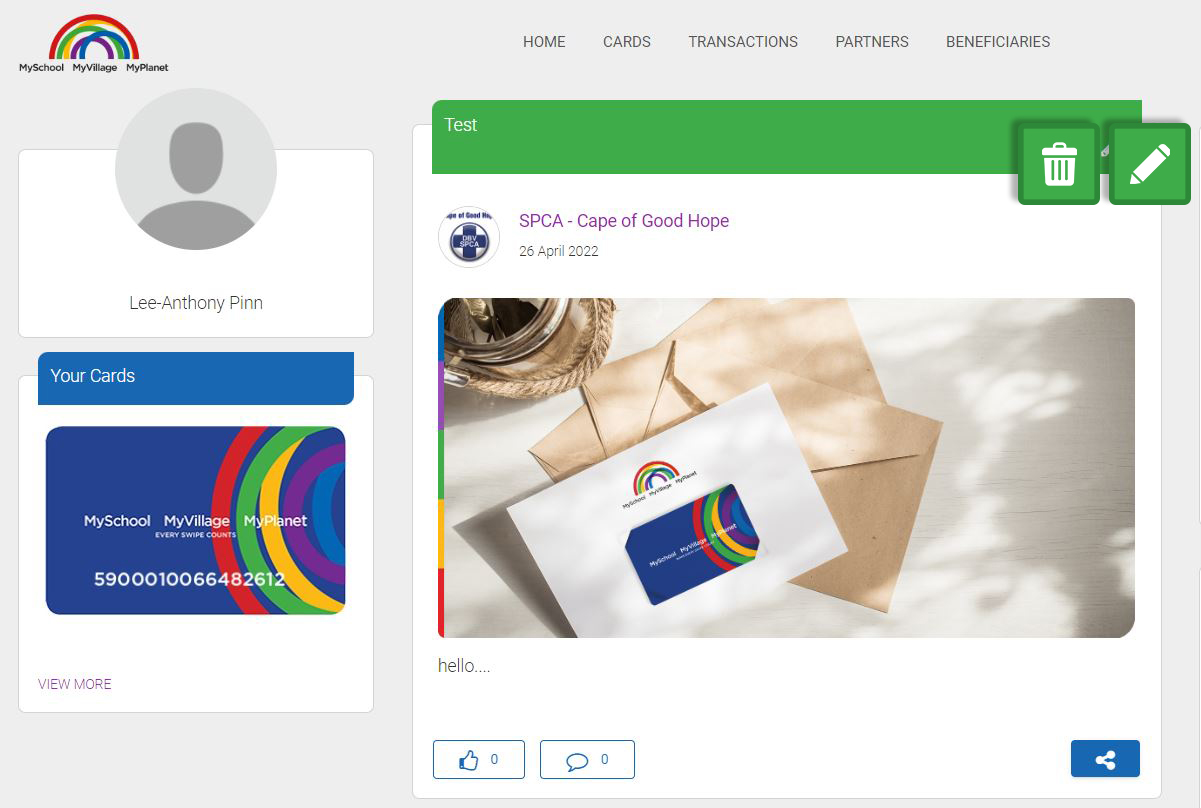Image resolution: width=1201 pixels, height=808 pixels.
Task: Open SPCA - Cape of Good Hope link
Action: pos(624,221)
